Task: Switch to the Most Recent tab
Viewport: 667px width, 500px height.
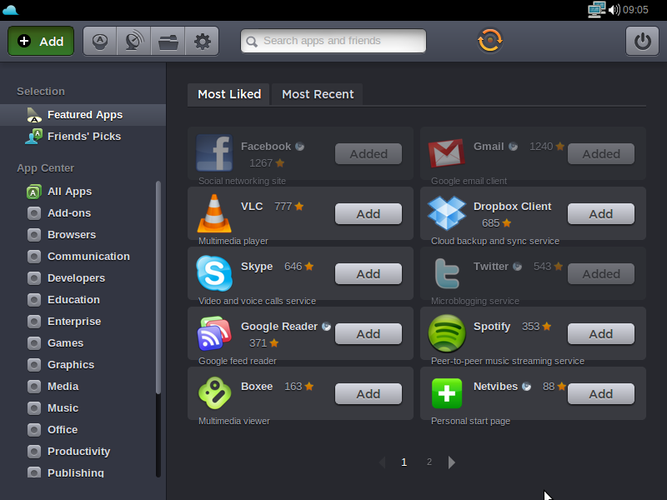Action: click(x=317, y=94)
